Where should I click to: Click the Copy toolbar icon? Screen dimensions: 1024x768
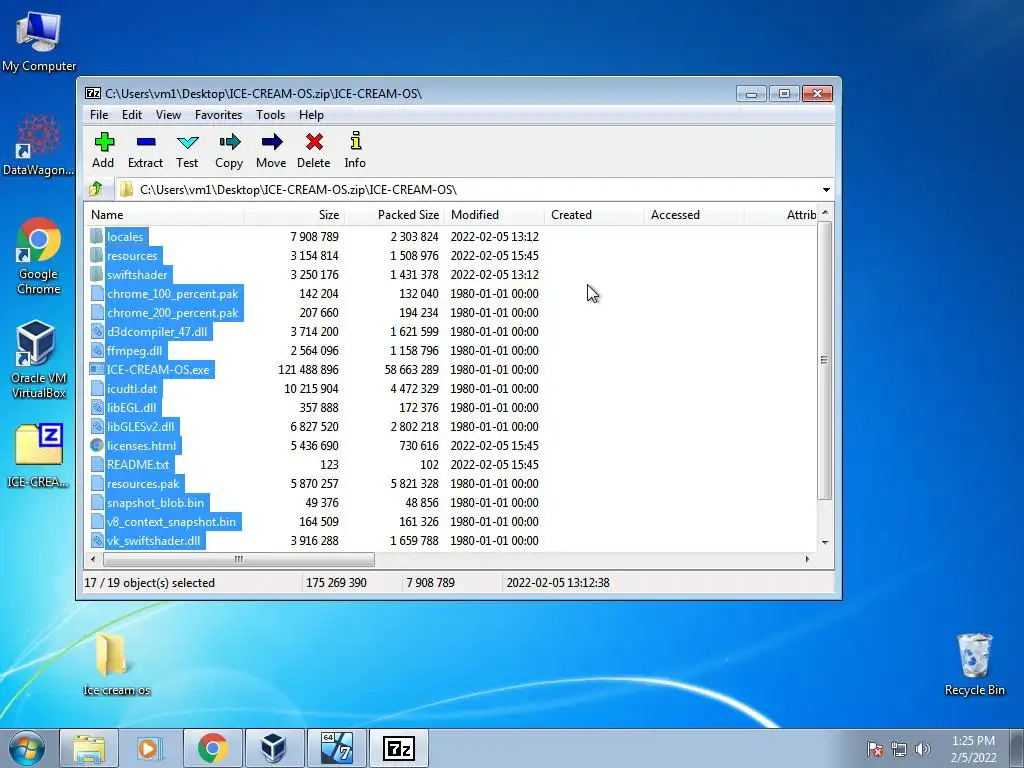(x=229, y=142)
